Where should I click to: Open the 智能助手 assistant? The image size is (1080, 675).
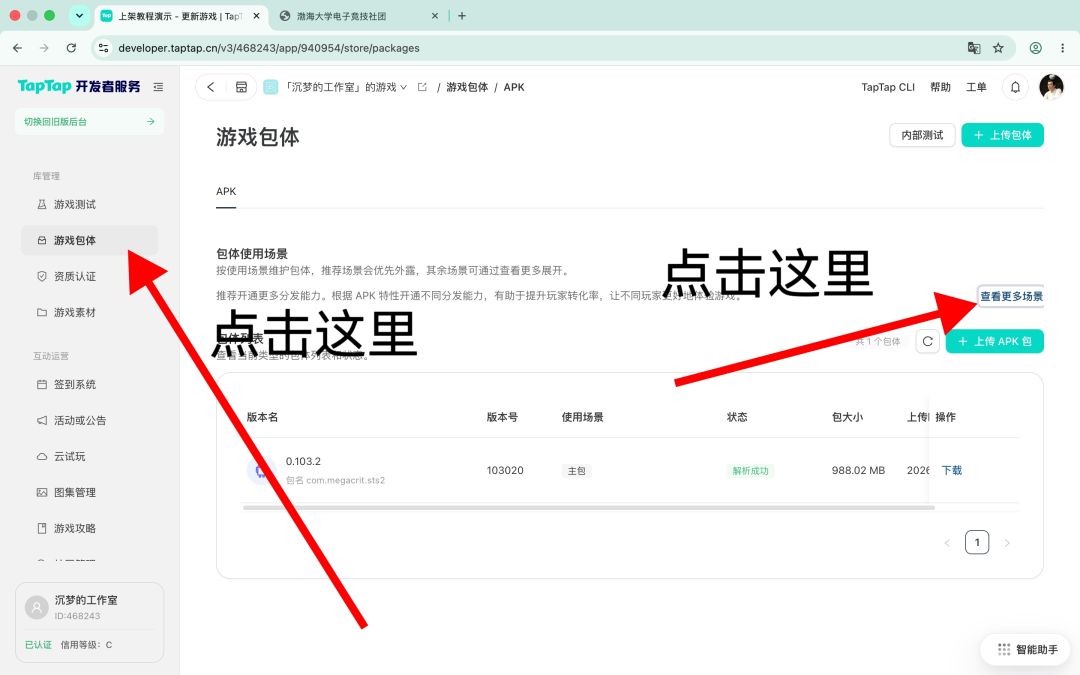[1028, 650]
